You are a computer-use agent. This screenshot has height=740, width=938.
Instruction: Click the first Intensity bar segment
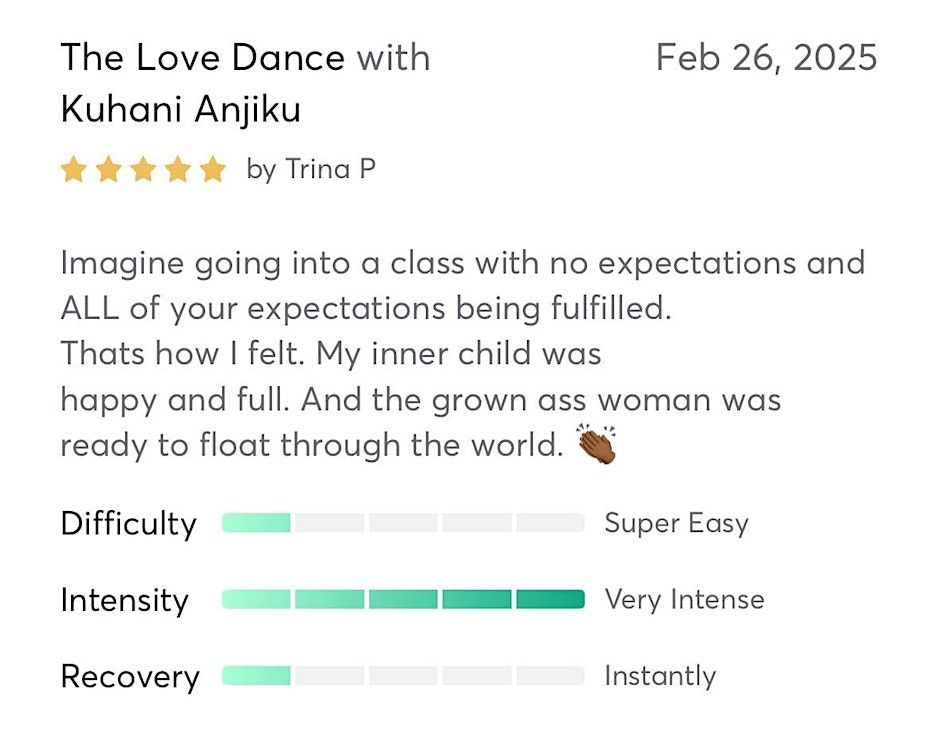[x=257, y=599]
